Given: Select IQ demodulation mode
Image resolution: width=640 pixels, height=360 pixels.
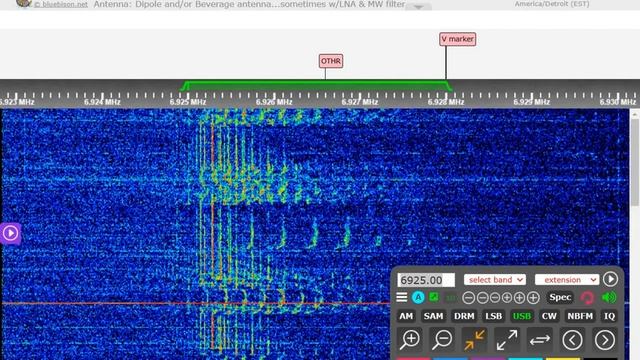Looking at the screenshot, I should [609, 316].
